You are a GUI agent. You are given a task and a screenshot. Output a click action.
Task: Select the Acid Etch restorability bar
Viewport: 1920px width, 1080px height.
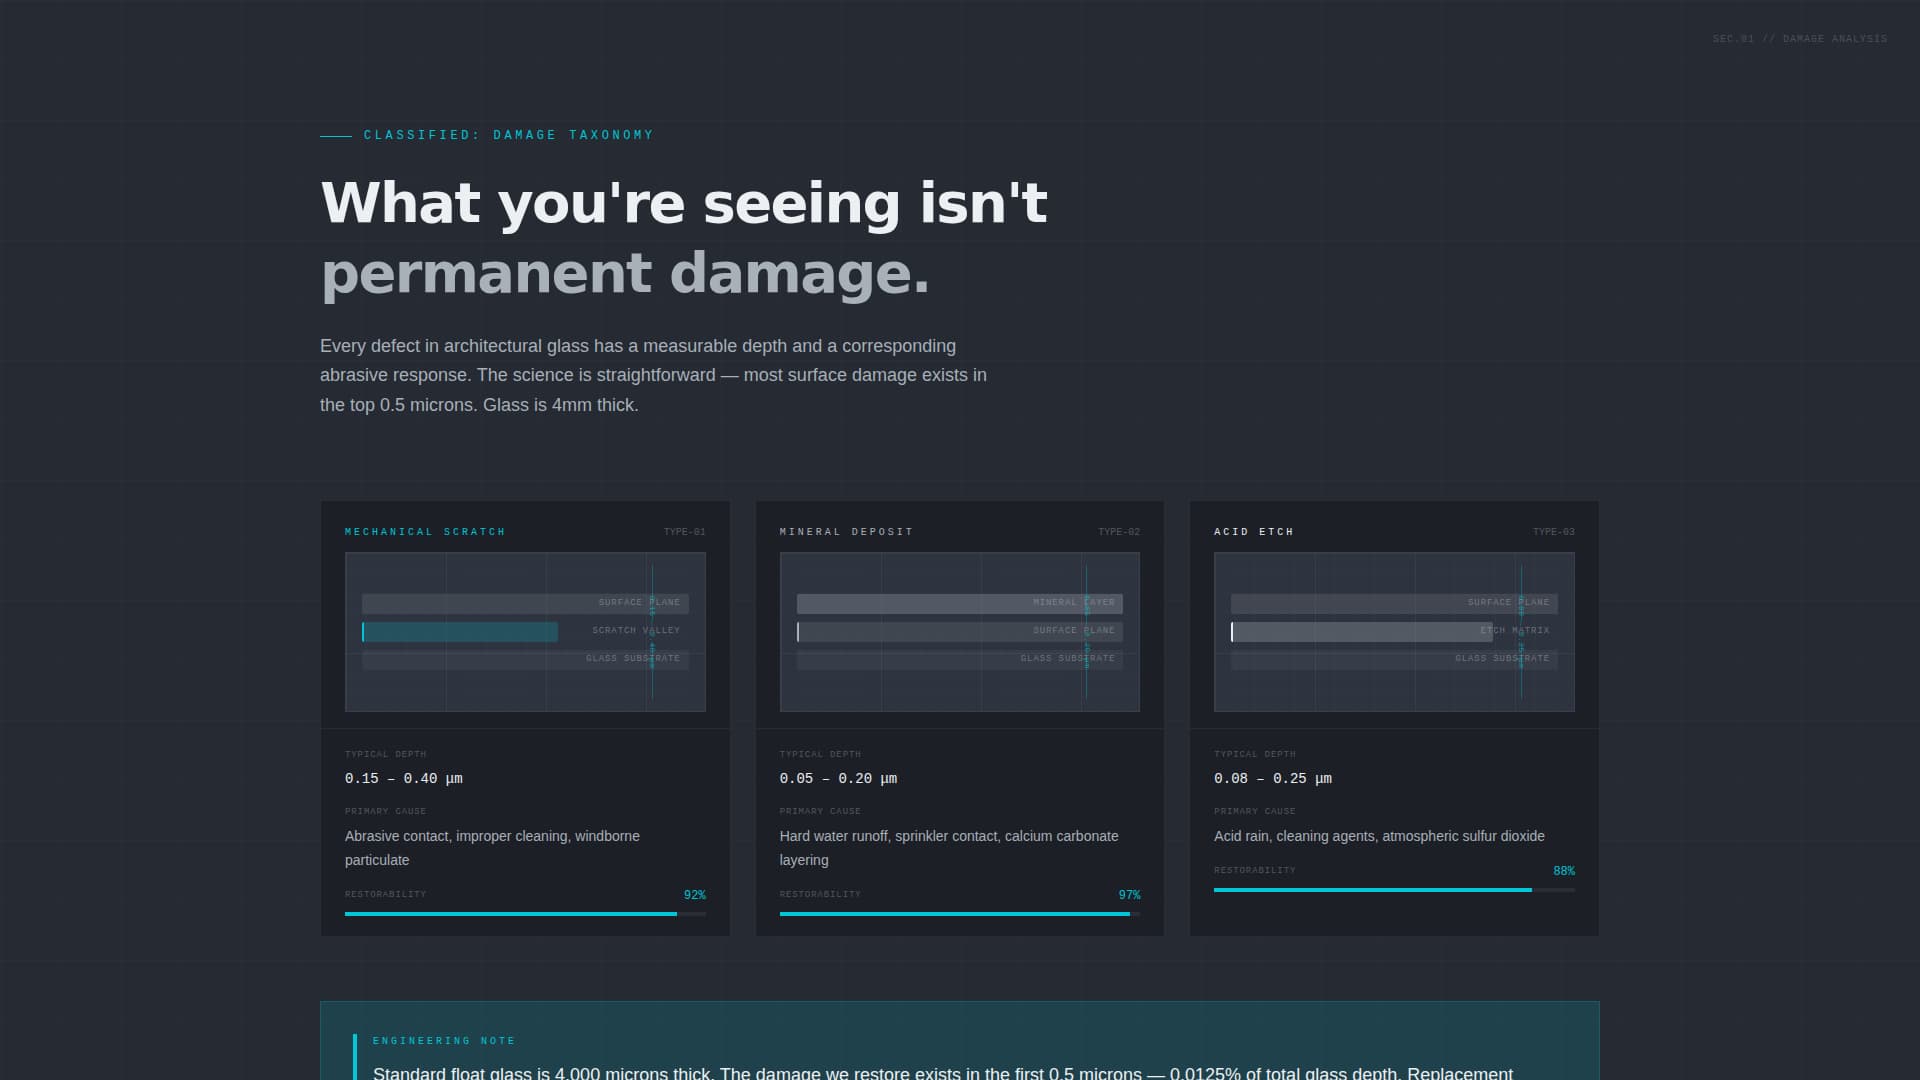pos(1394,890)
